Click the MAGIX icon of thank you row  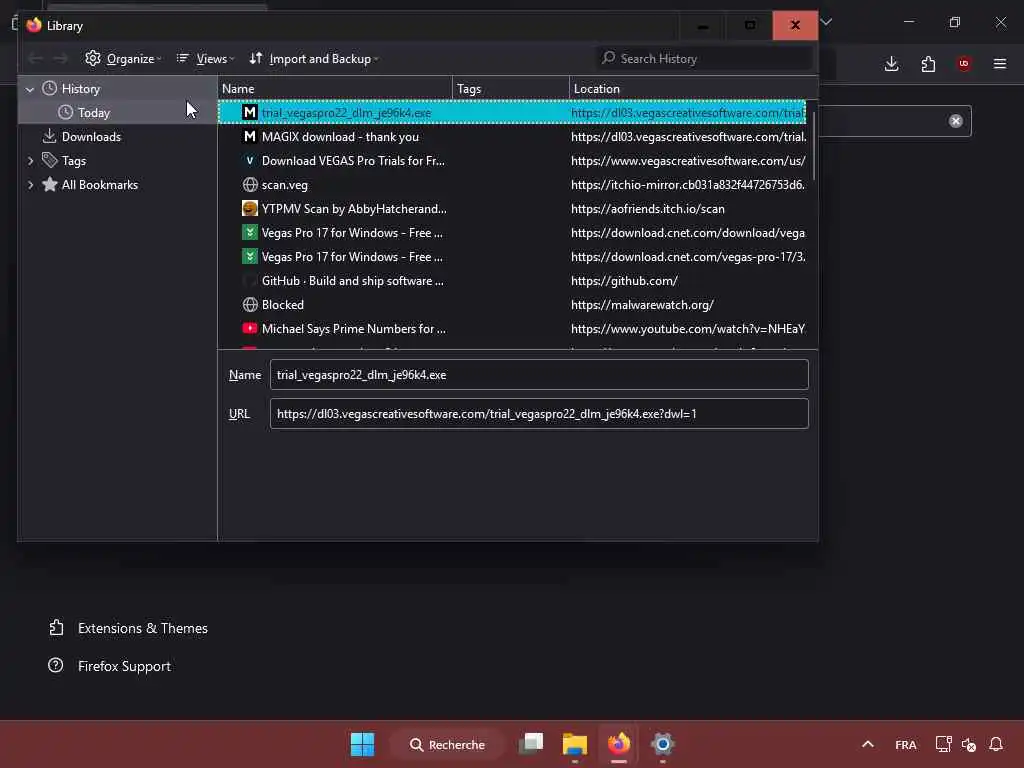[x=249, y=136]
